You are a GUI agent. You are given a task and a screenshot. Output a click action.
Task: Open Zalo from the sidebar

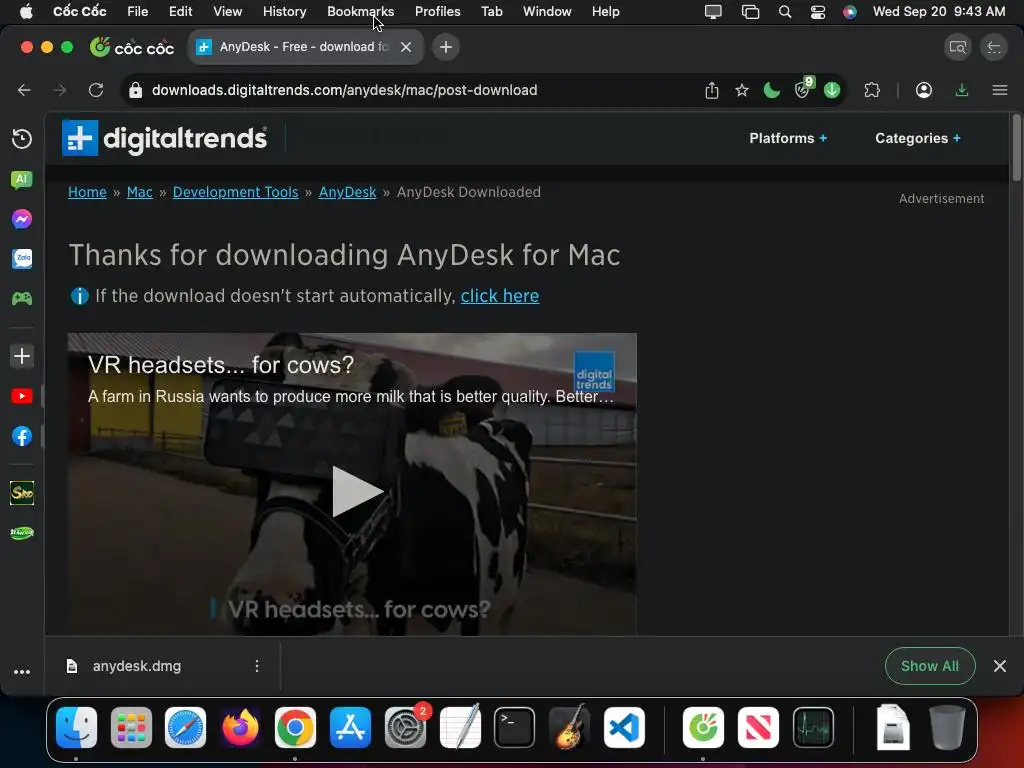click(22, 259)
